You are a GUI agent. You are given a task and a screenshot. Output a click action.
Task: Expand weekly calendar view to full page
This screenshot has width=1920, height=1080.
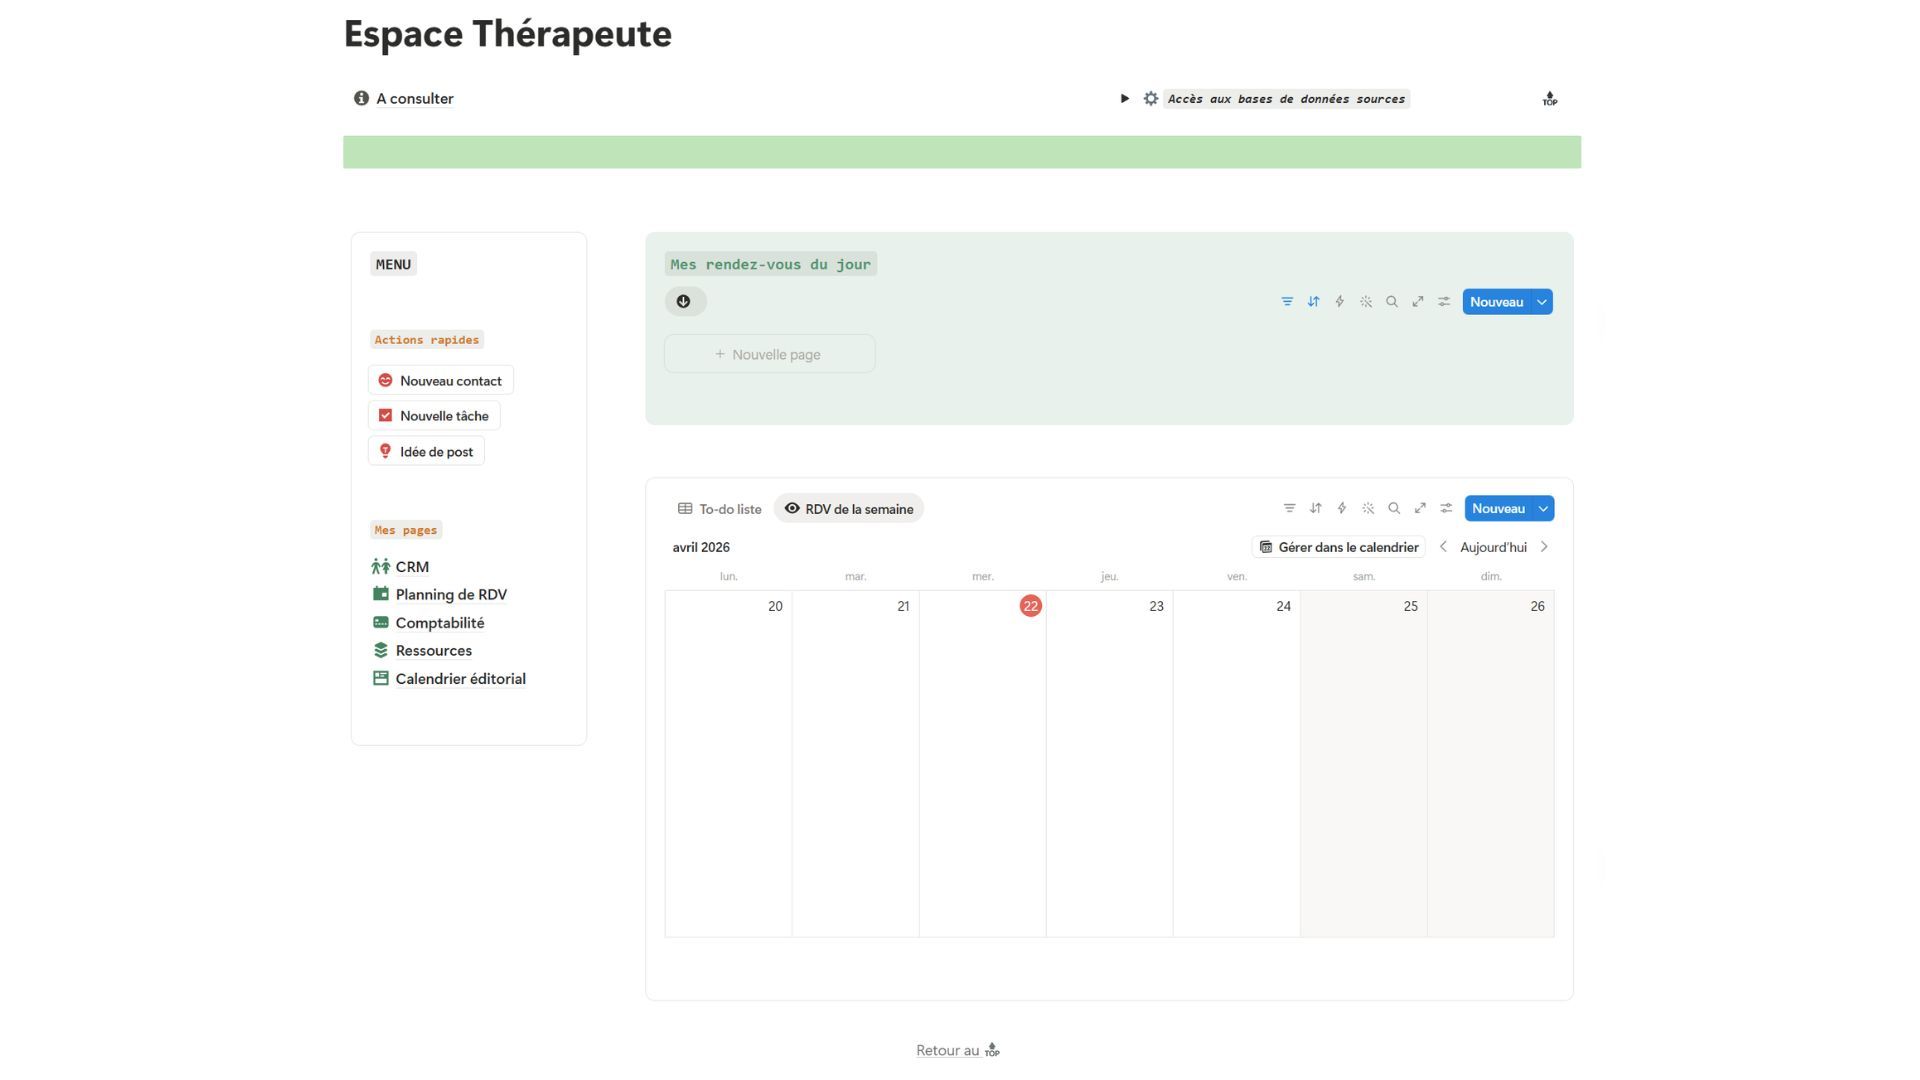(x=1420, y=509)
